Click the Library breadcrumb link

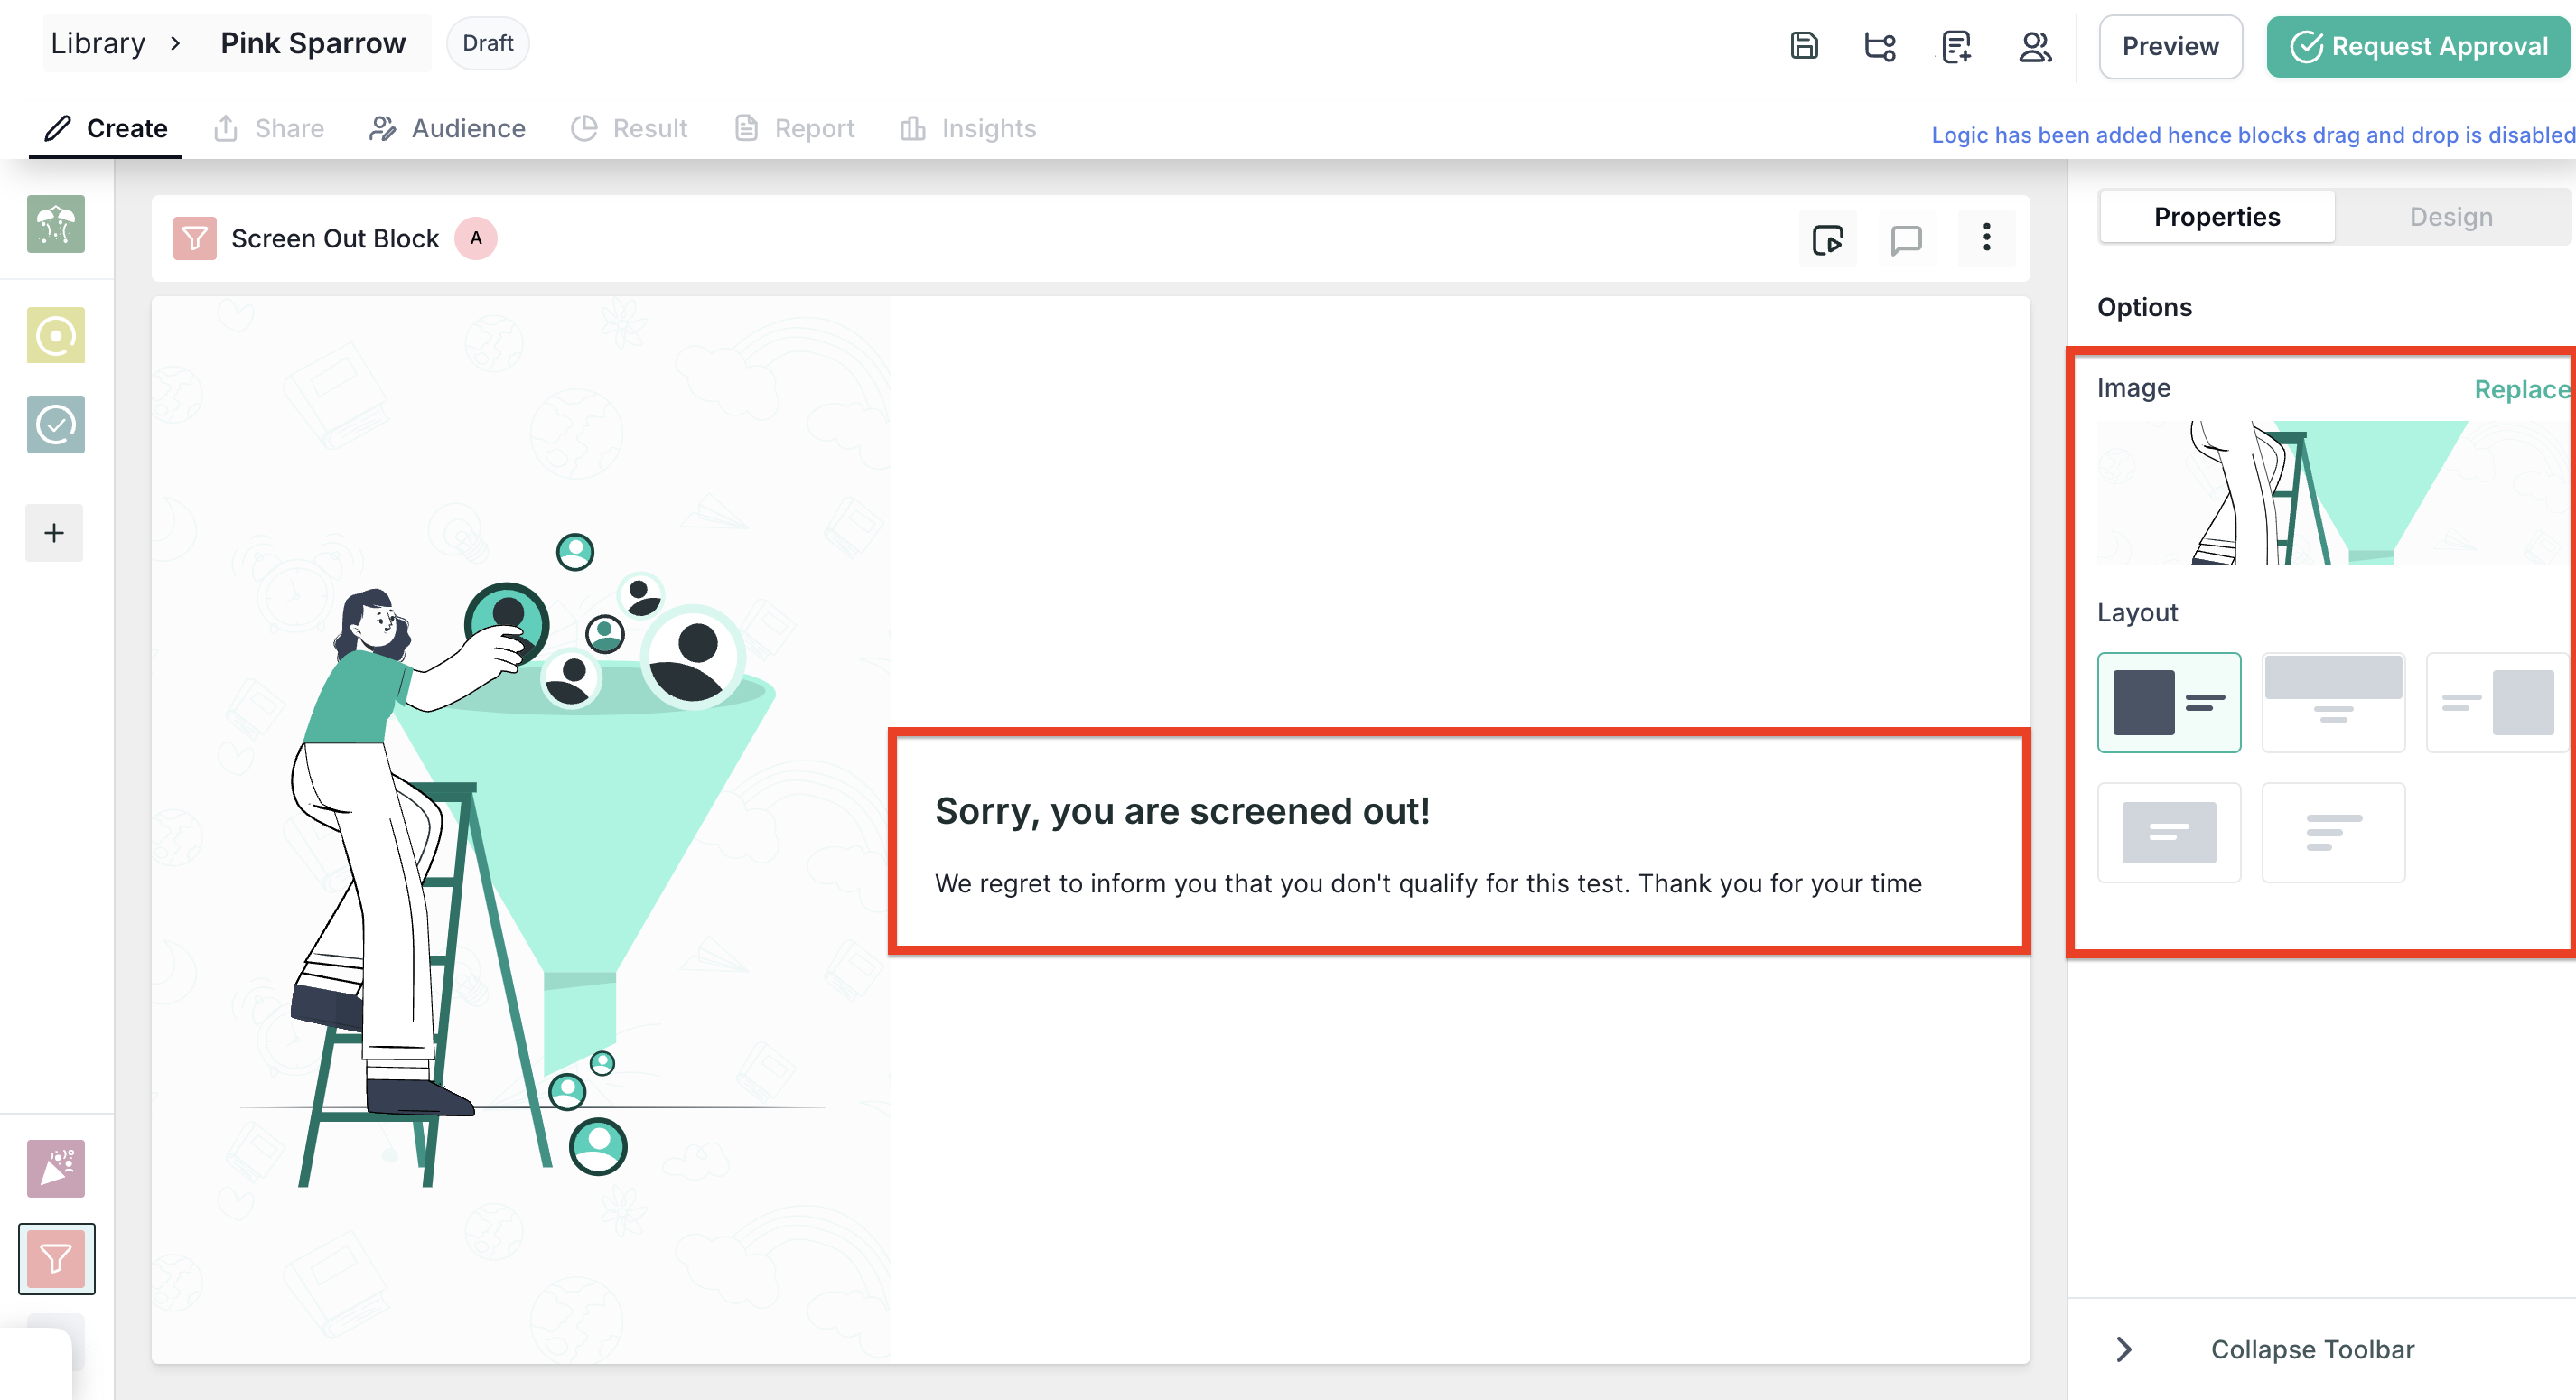(98, 43)
